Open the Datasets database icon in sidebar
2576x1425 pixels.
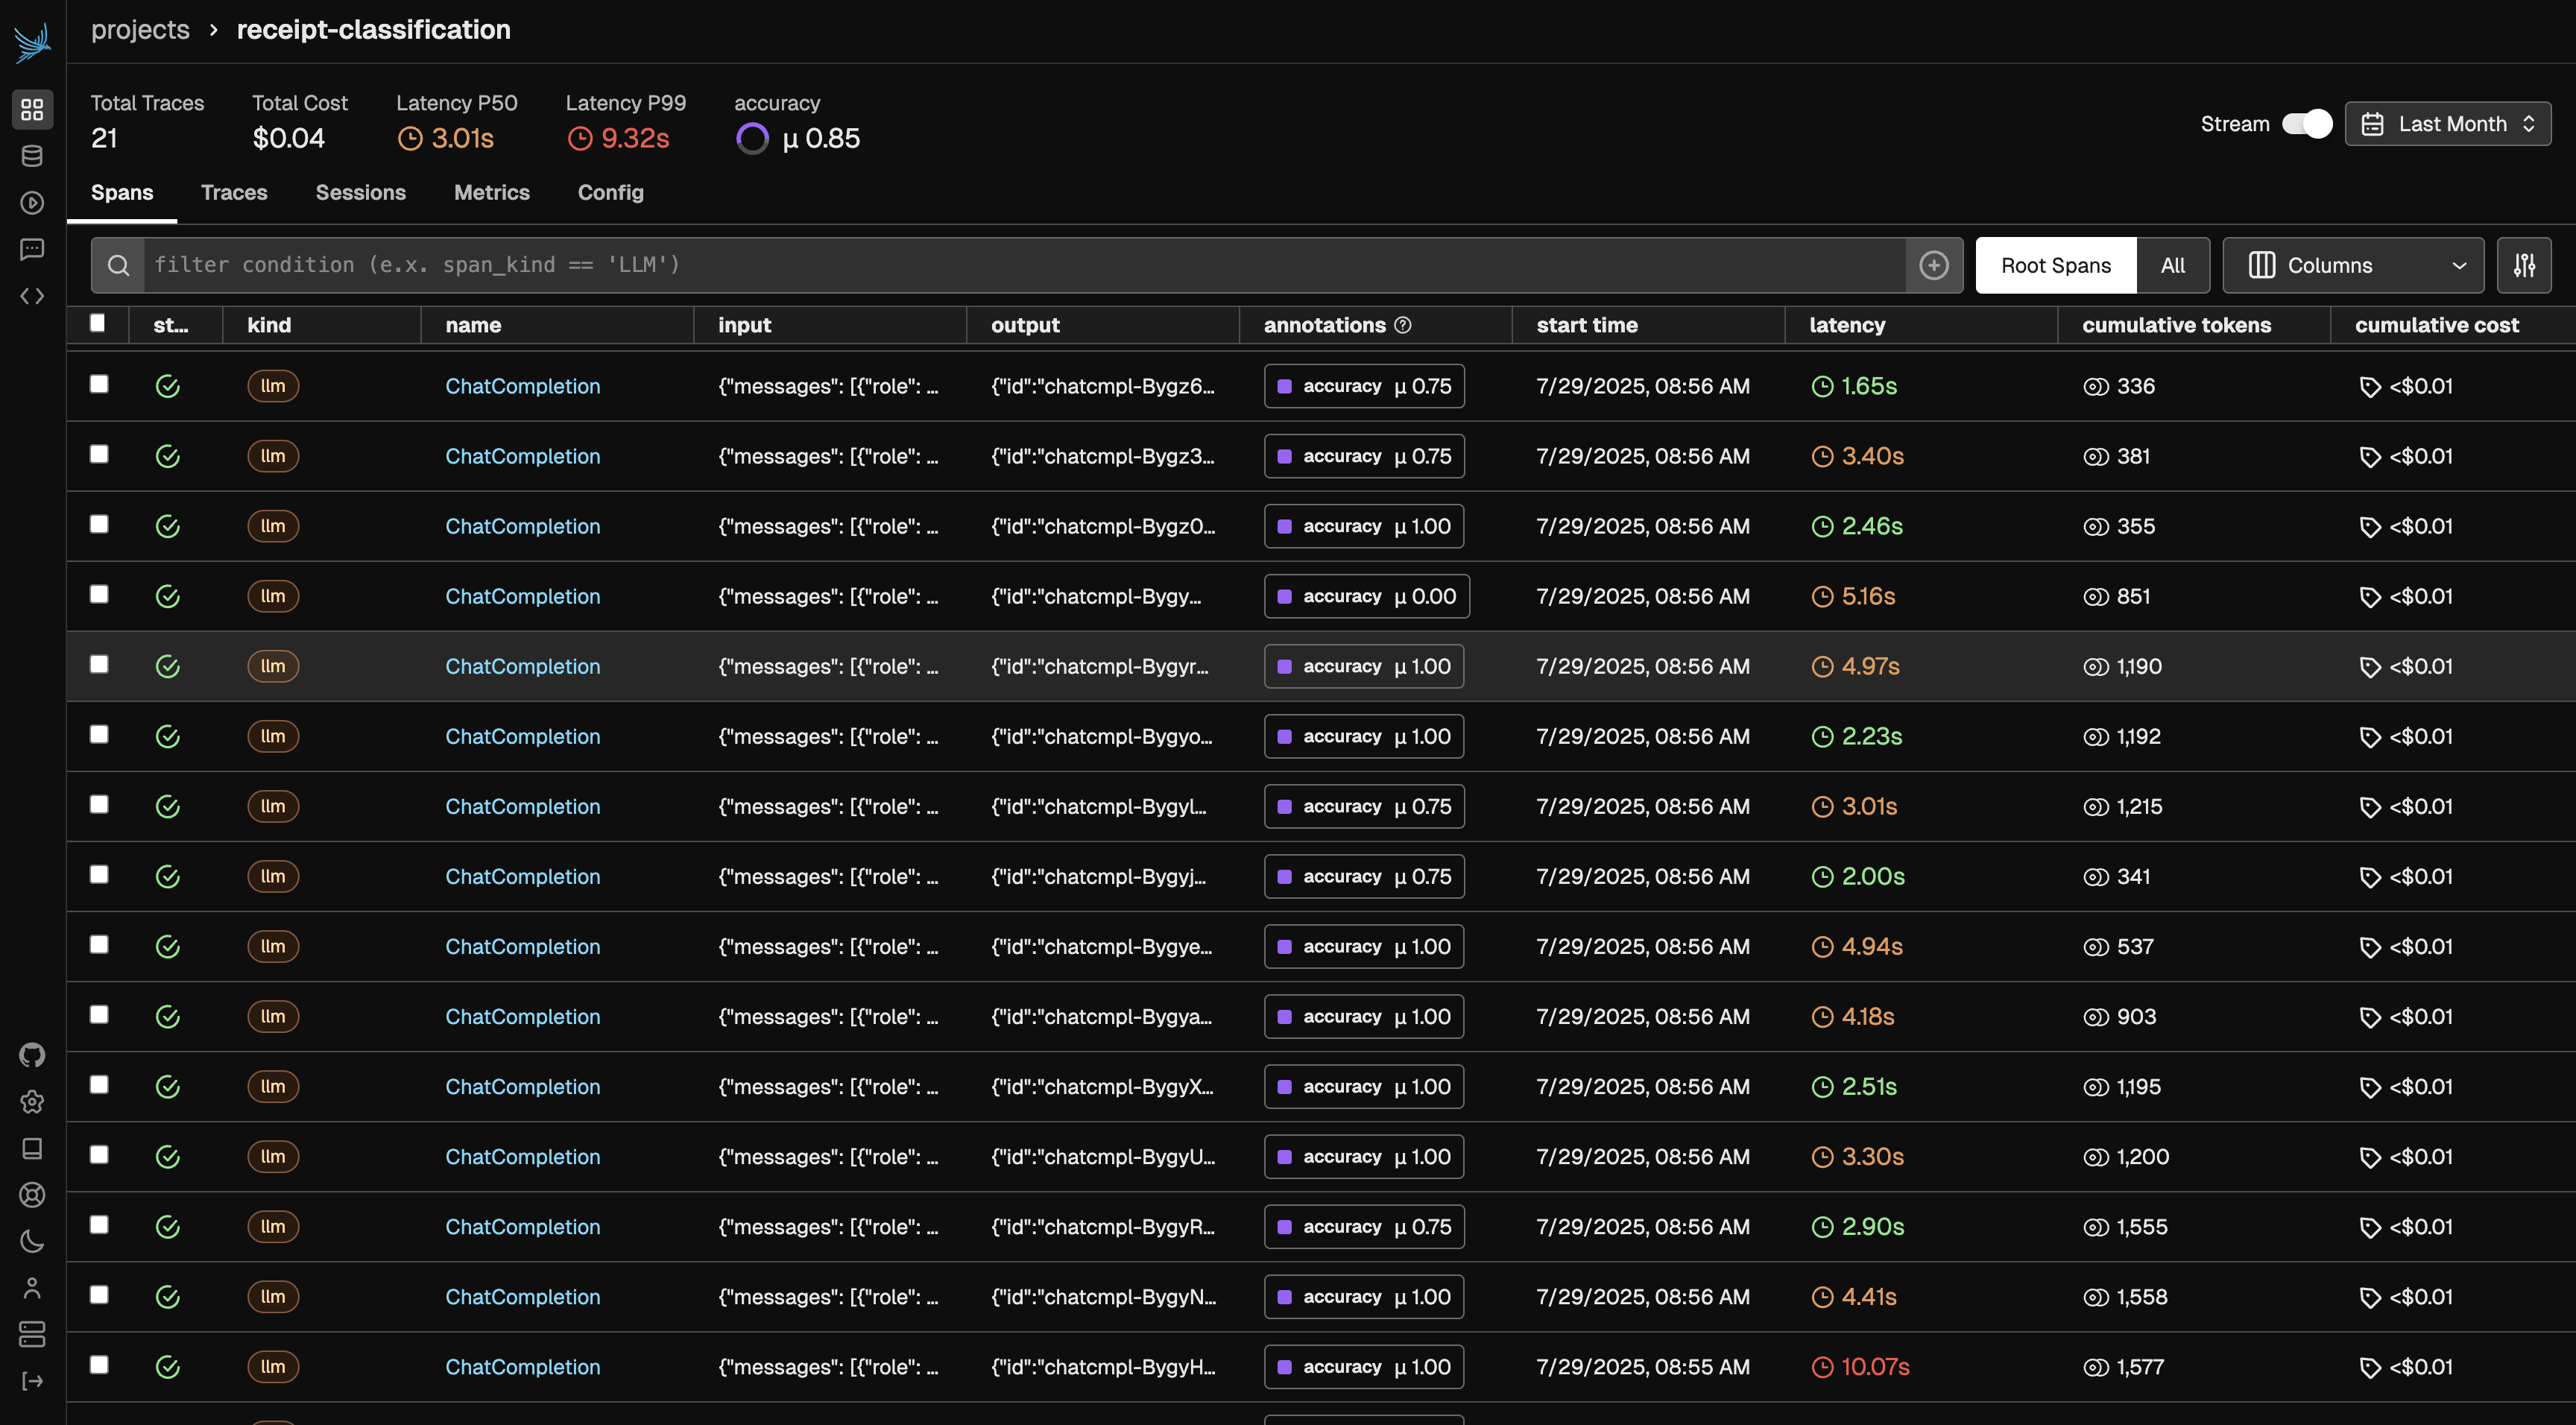click(32, 156)
